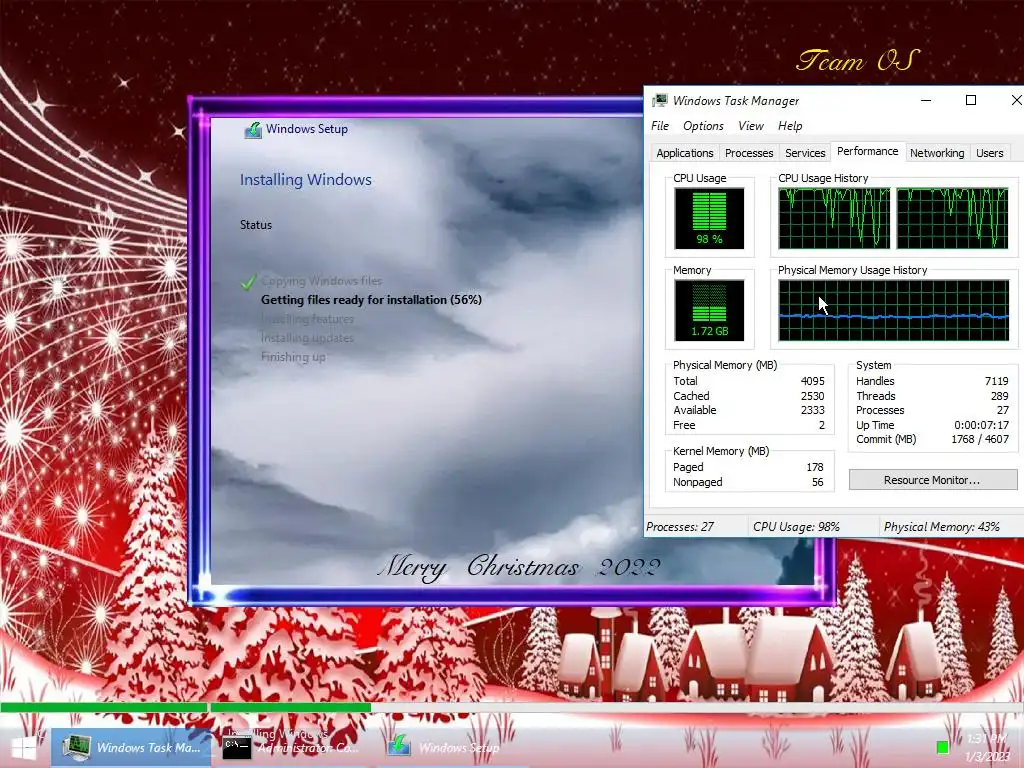The width and height of the screenshot is (1024, 768).
Task: Open the File menu in Task Manager
Action: coord(660,126)
